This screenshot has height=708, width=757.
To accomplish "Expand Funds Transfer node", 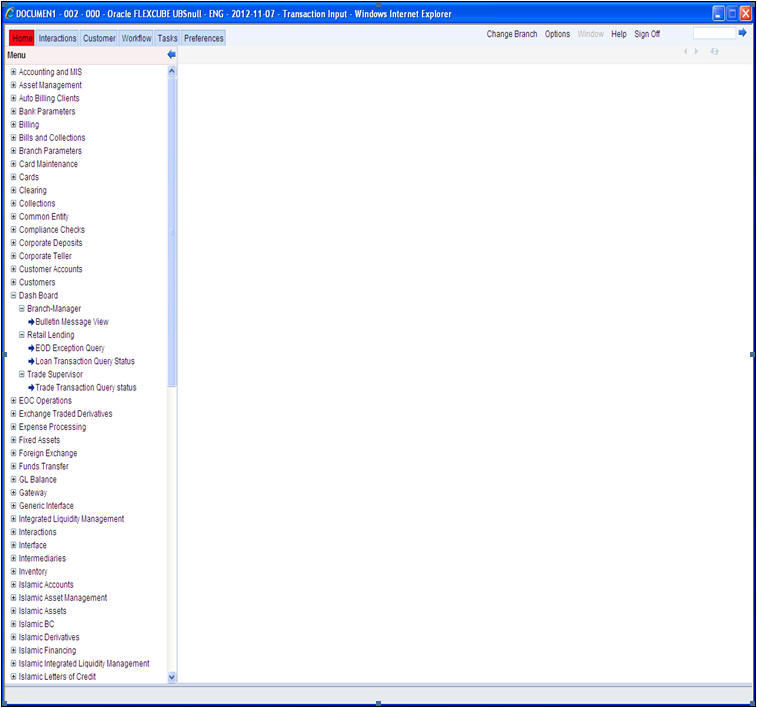I will pos(14,466).
